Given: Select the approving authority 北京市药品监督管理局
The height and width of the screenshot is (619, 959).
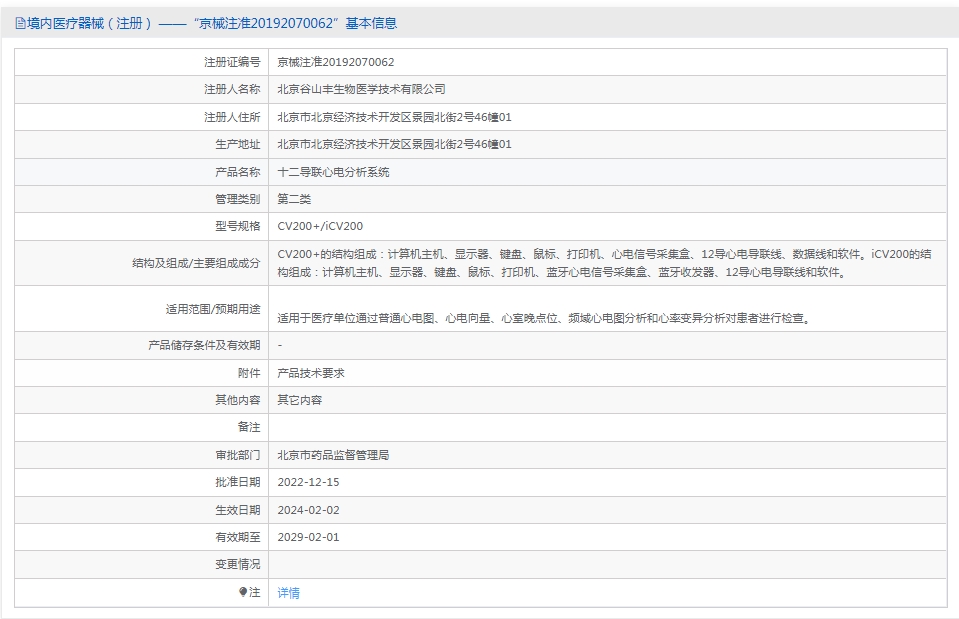Looking at the screenshot, I should point(333,455).
